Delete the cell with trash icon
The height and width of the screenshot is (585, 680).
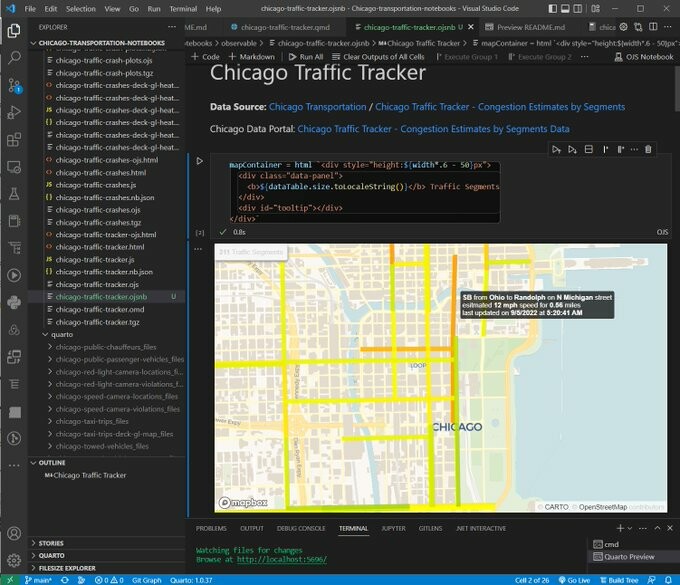tap(648, 149)
